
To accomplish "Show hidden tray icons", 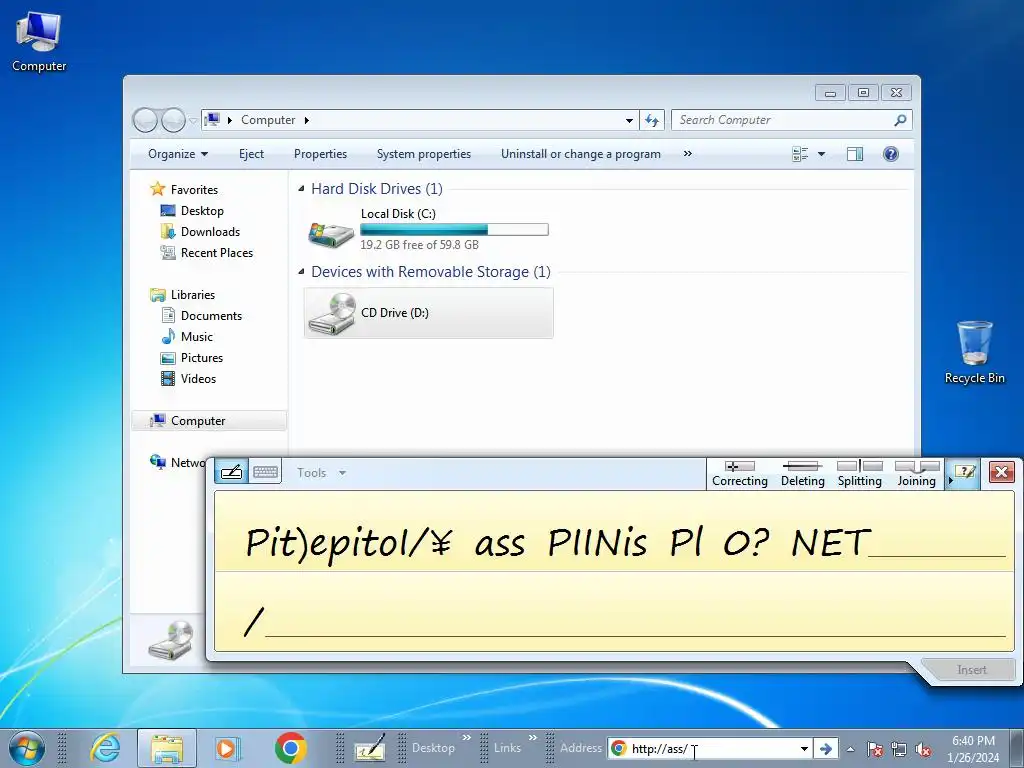I will (x=850, y=749).
